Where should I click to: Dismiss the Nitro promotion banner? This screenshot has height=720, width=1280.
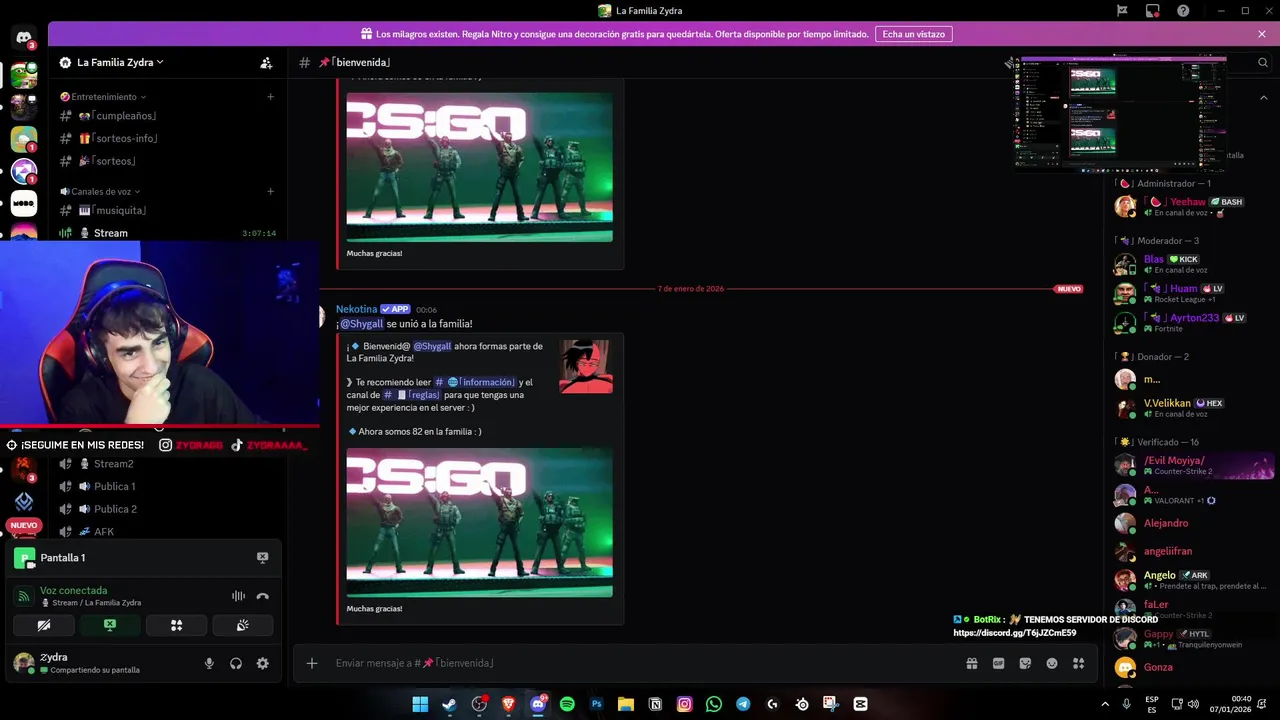[x=1262, y=34]
